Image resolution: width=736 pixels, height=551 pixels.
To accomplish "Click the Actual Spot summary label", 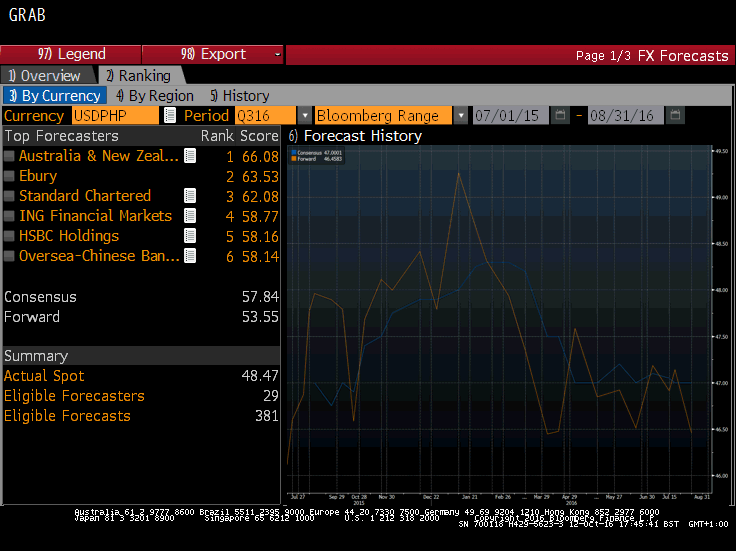I will pyautogui.click(x=44, y=376).
